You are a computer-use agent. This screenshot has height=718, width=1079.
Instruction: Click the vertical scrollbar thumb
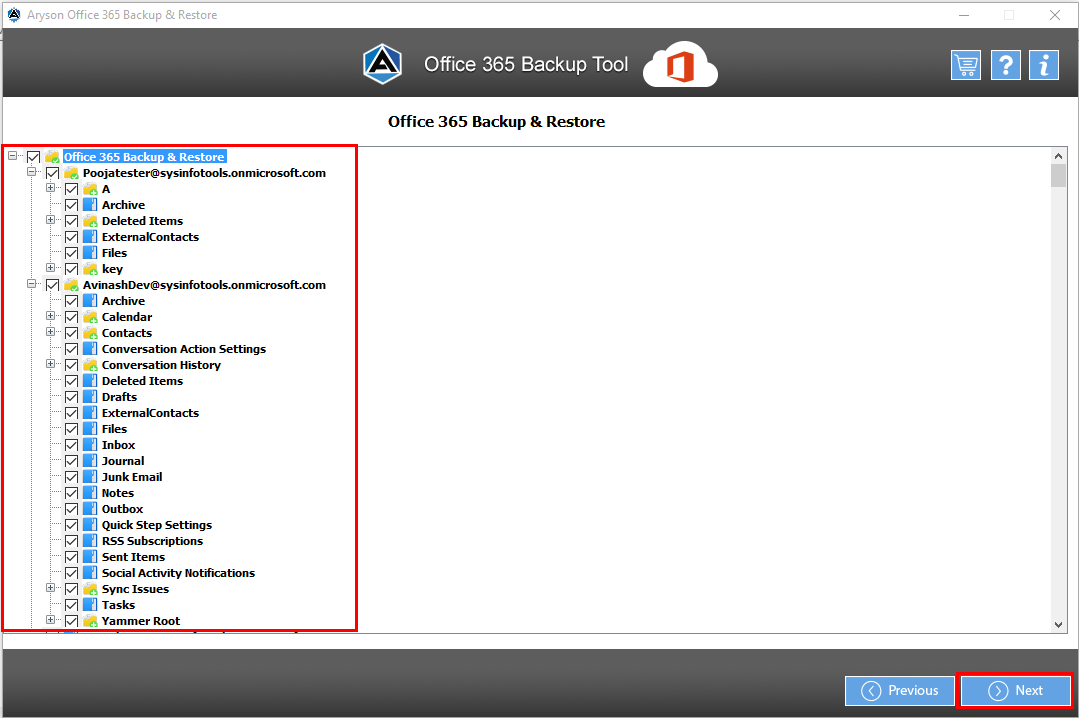pyautogui.click(x=1058, y=176)
